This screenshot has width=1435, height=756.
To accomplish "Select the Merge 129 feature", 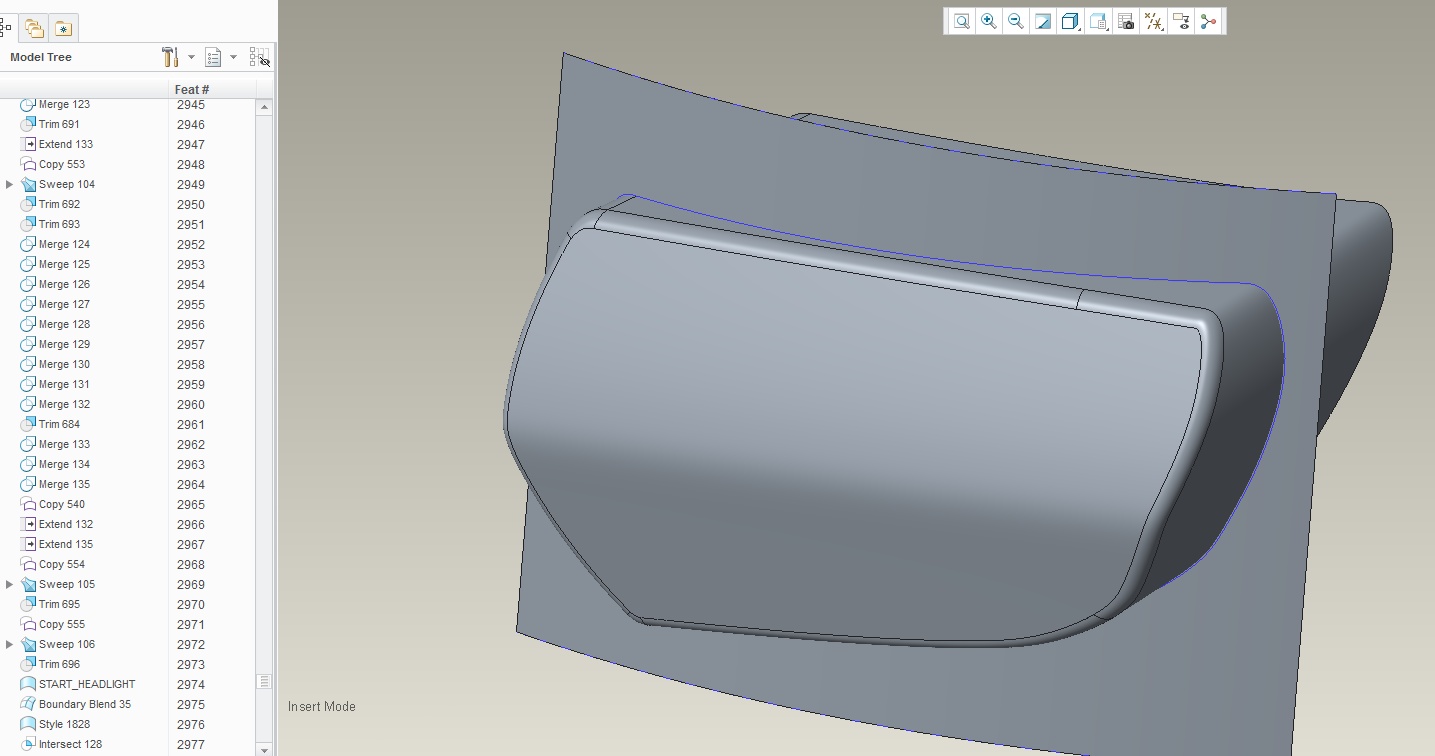I will [x=64, y=344].
